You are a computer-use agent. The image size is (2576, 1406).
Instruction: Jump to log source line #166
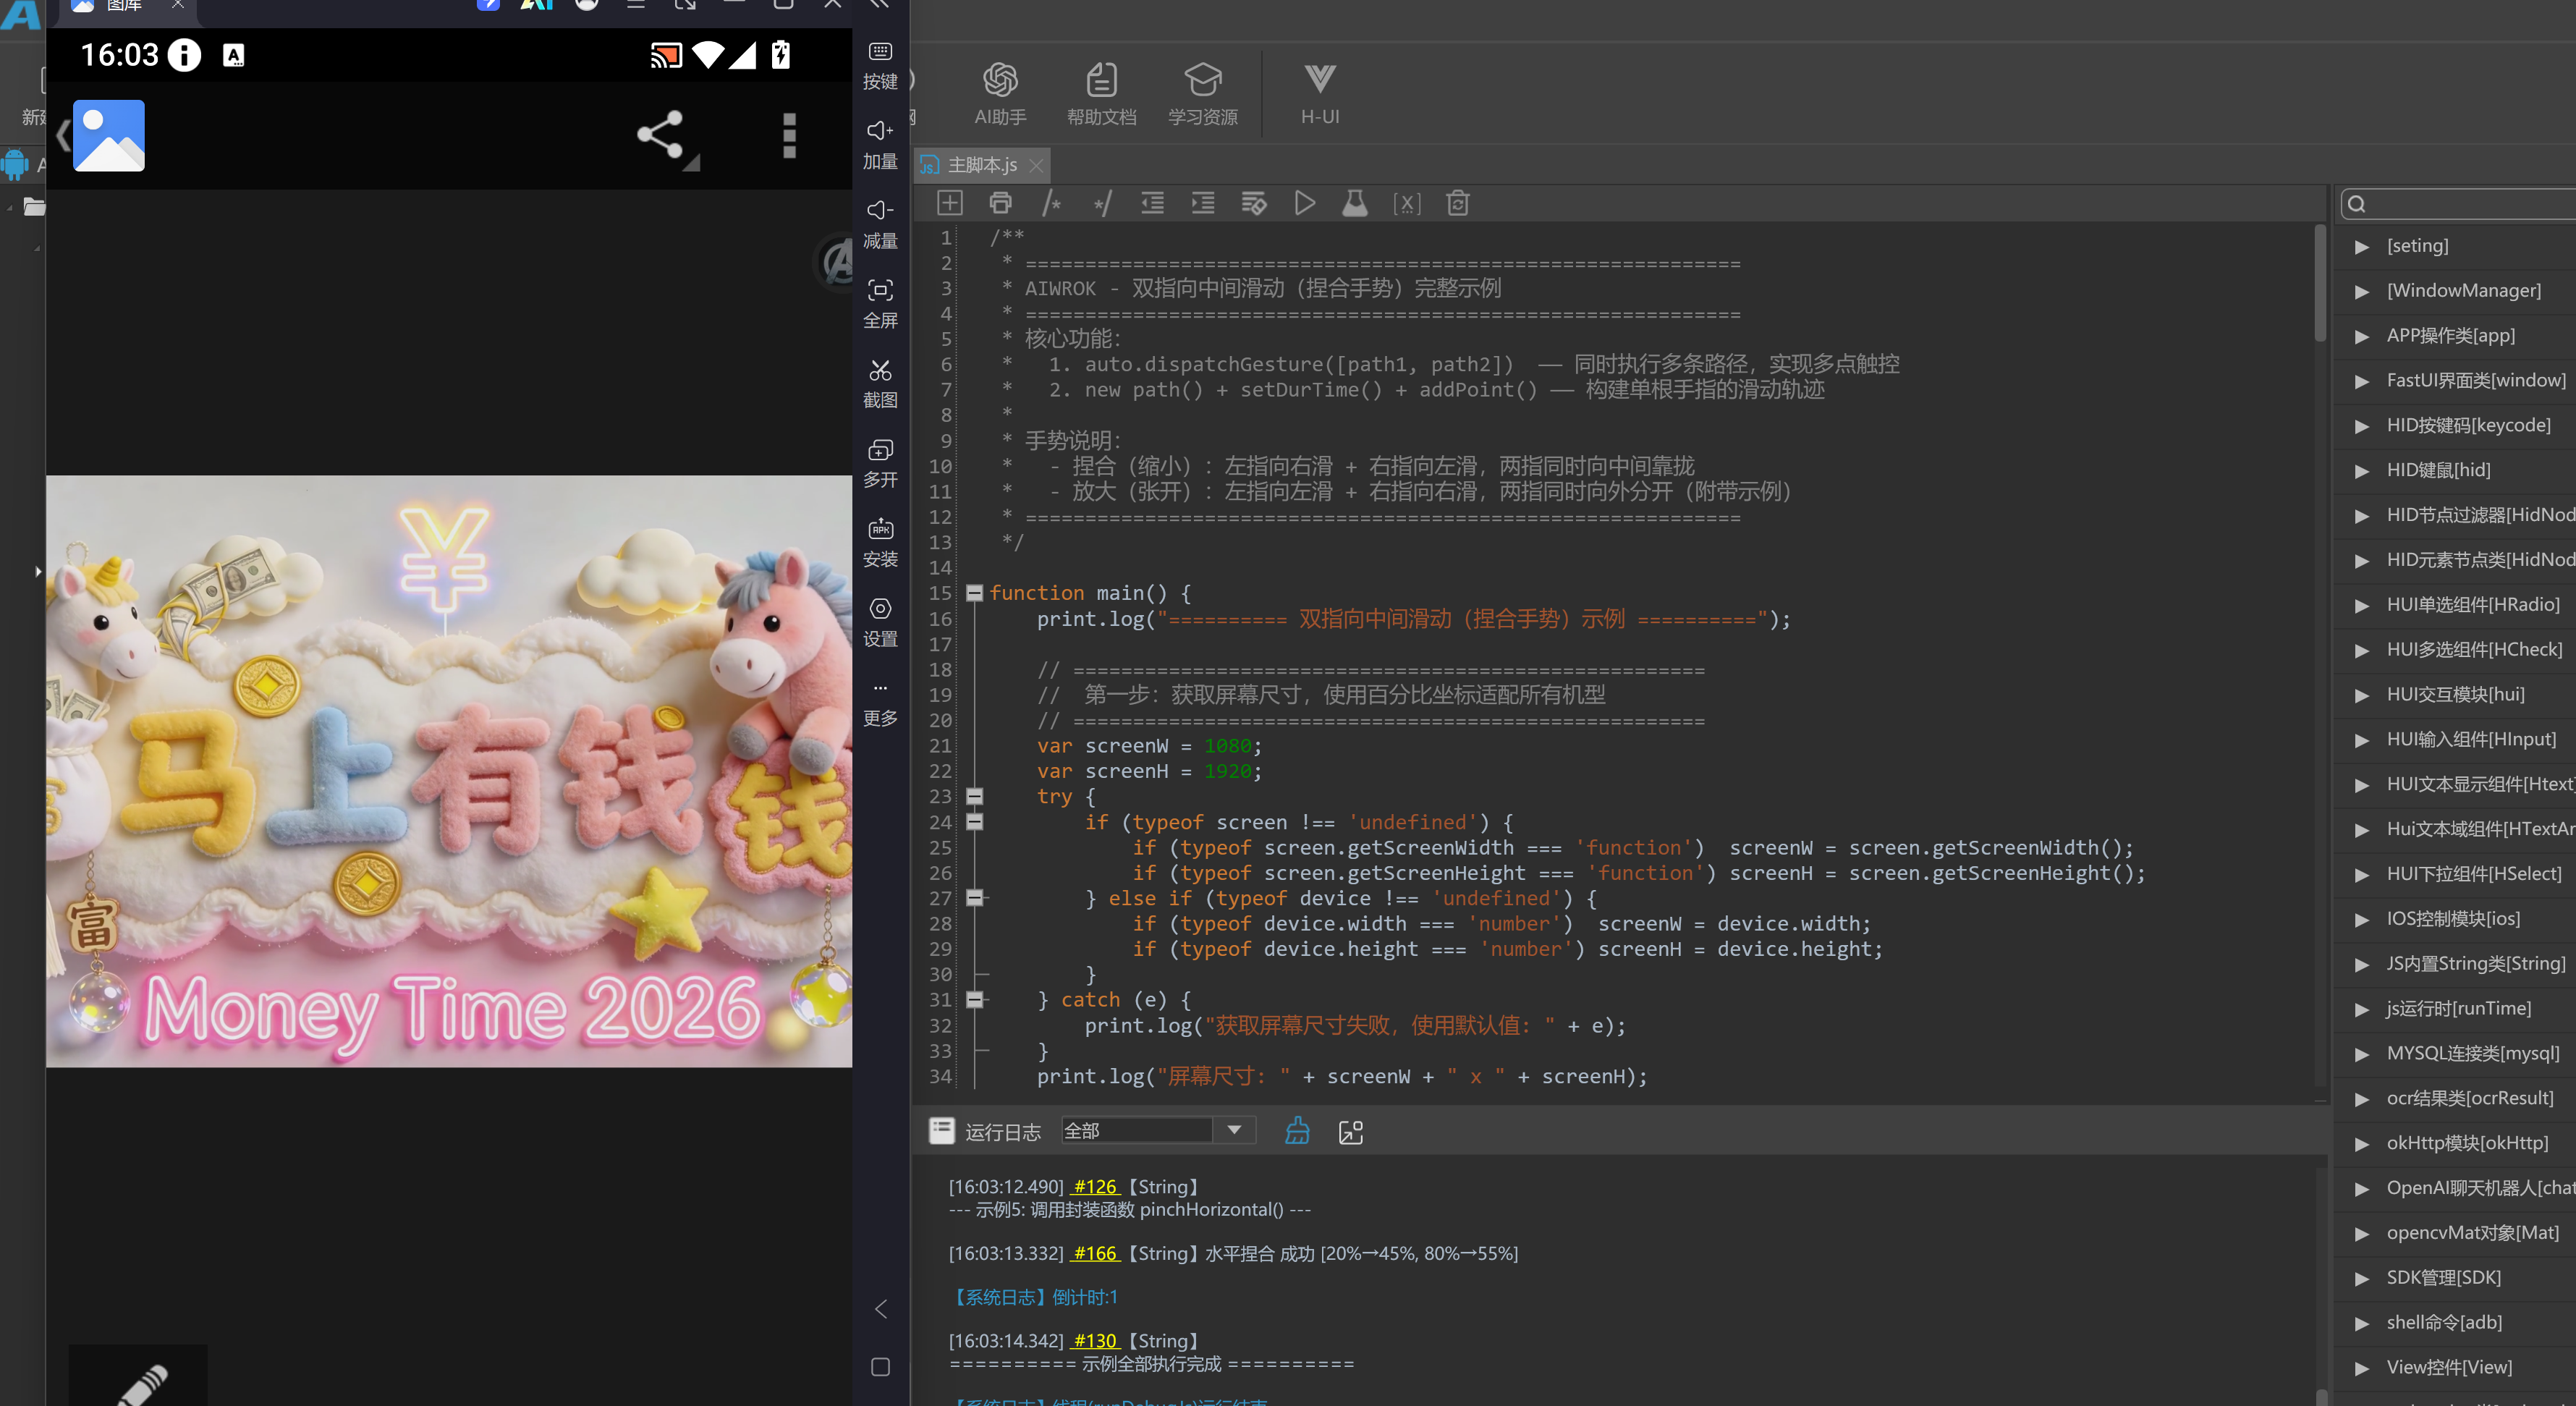point(1095,1253)
